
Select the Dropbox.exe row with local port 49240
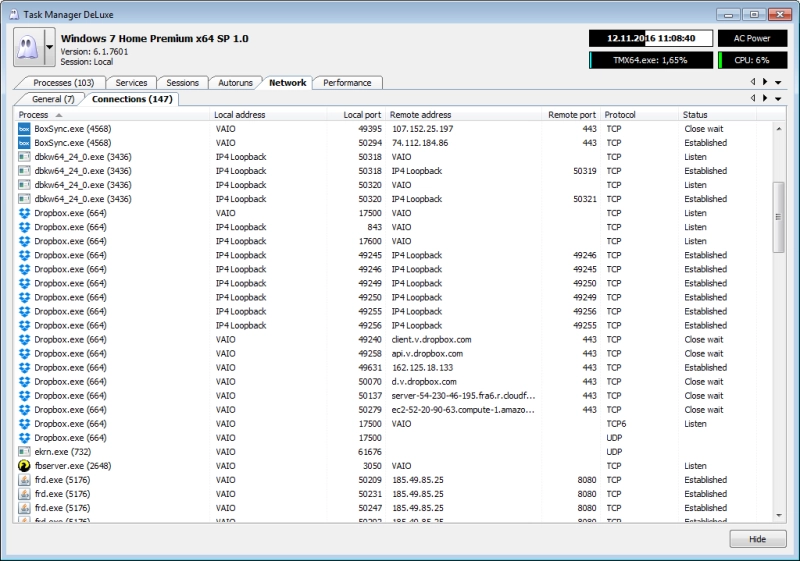coord(393,340)
